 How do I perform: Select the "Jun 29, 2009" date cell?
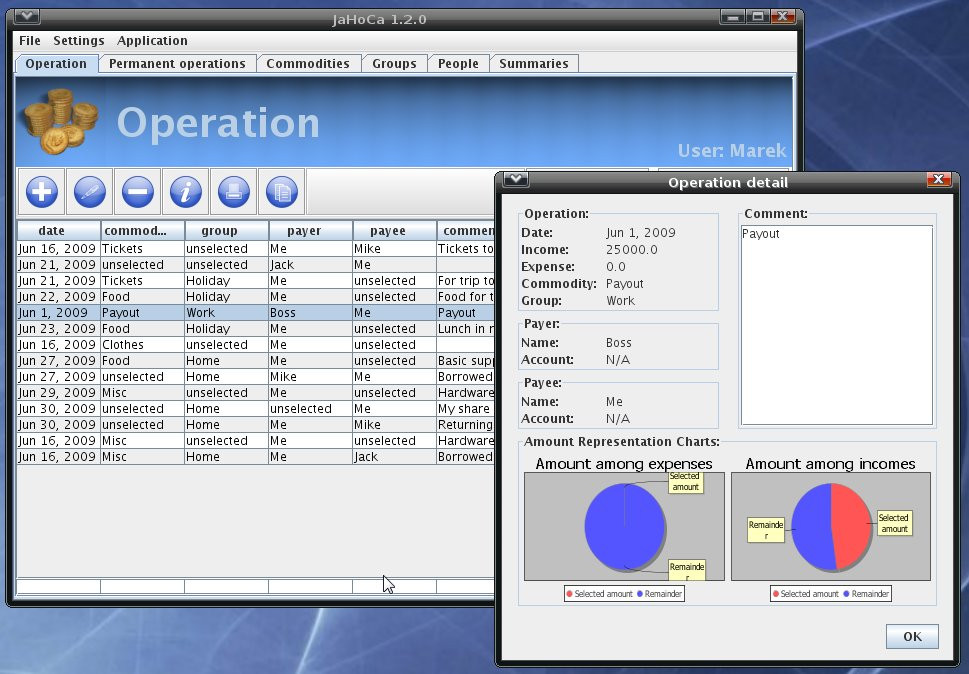click(x=57, y=393)
